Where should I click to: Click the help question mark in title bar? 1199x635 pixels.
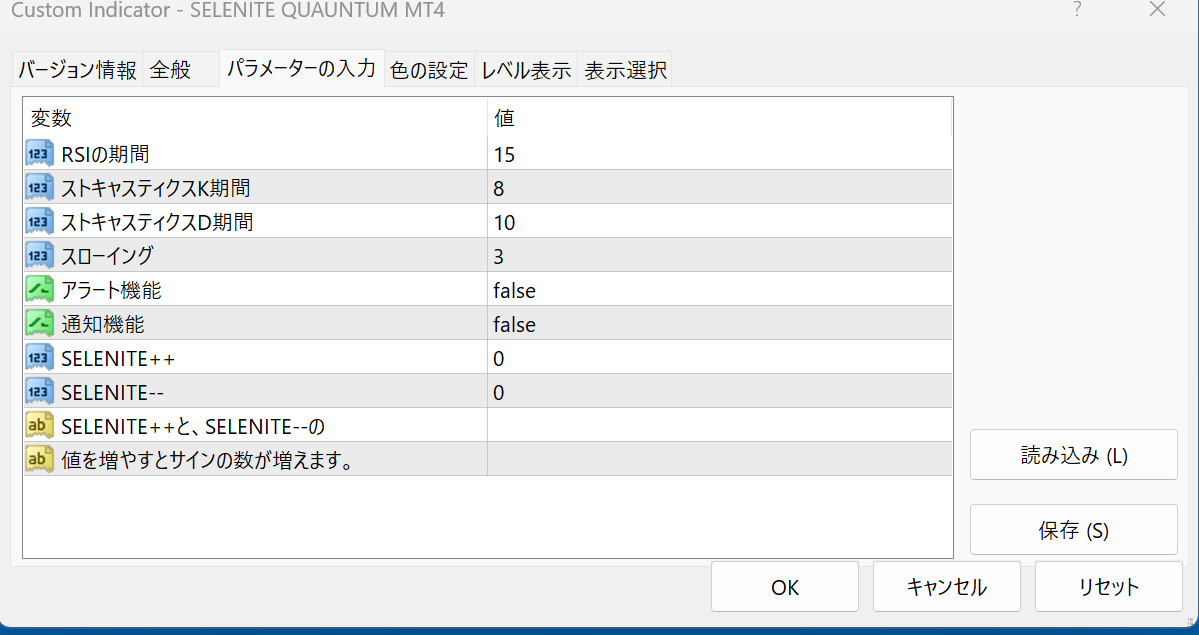[1077, 10]
